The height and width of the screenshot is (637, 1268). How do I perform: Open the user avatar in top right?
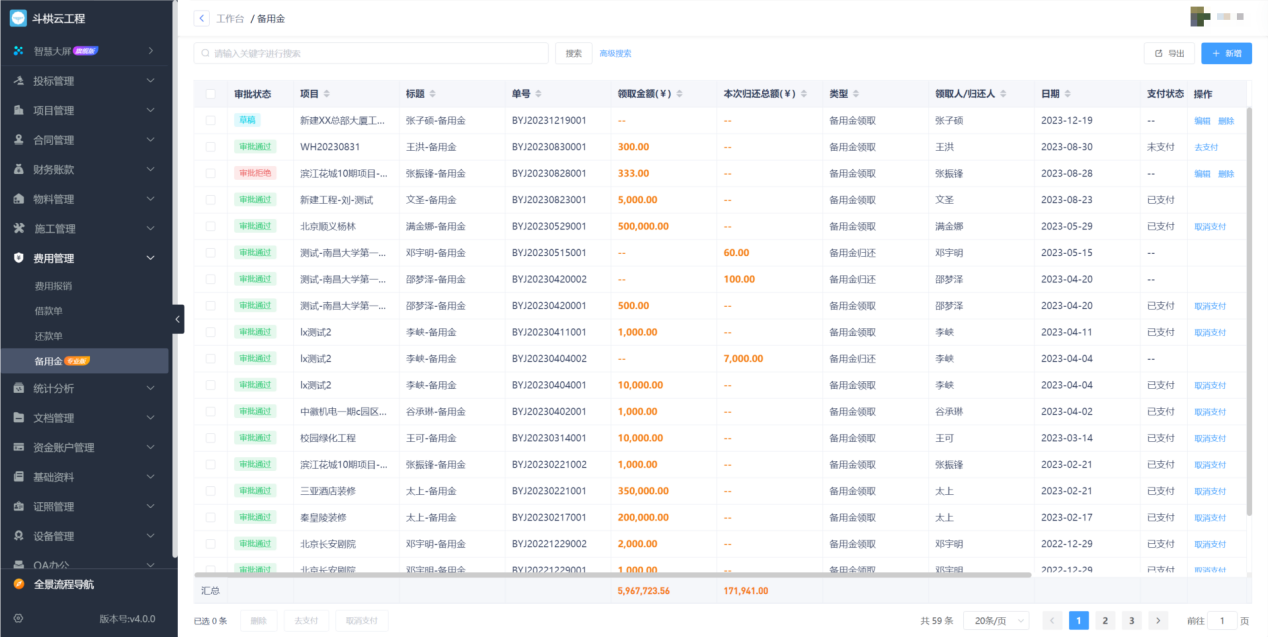1201,17
